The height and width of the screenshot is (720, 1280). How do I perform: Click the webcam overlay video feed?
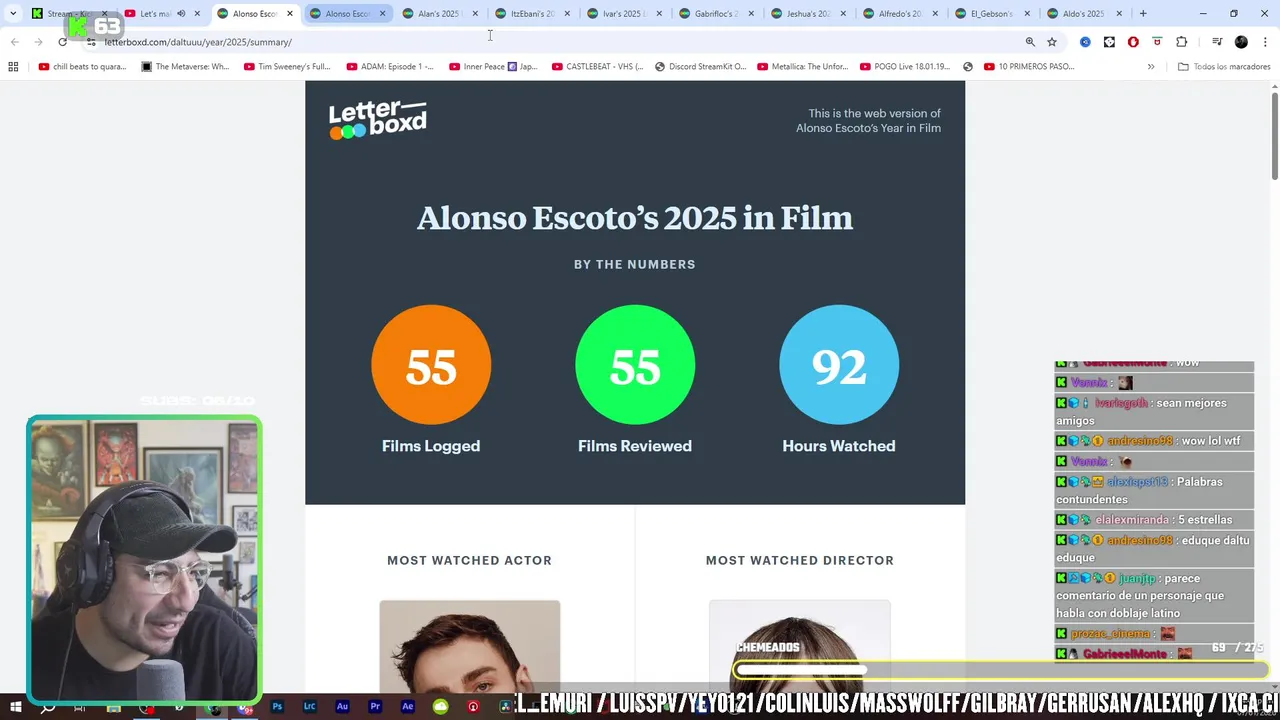(144, 559)
